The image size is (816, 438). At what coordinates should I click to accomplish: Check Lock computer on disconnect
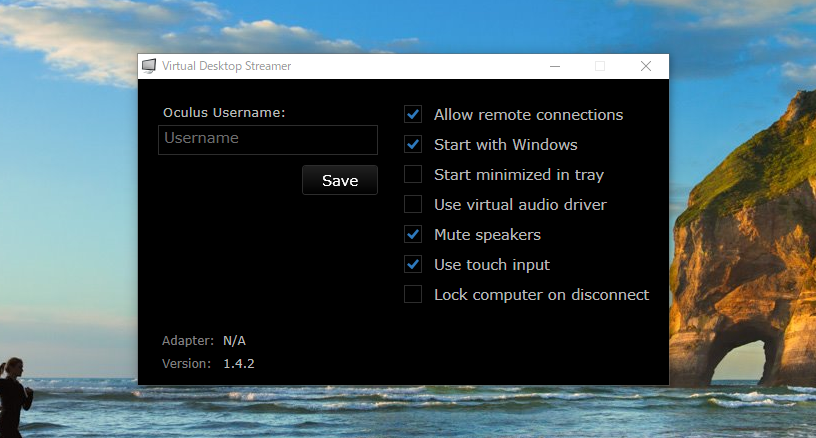coord(413,295)
